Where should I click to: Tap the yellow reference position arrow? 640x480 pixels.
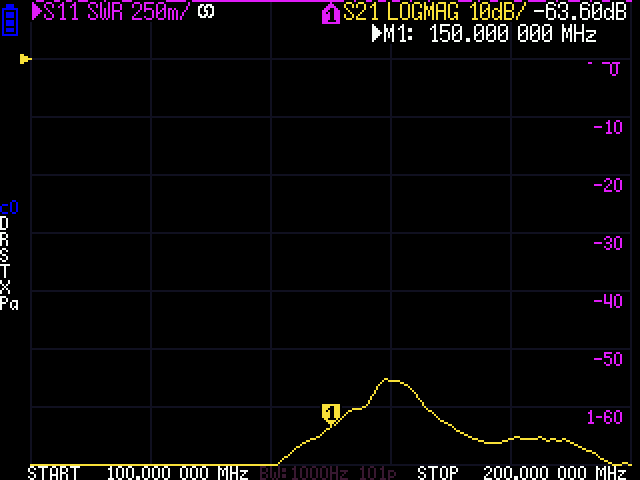(25, 60)
